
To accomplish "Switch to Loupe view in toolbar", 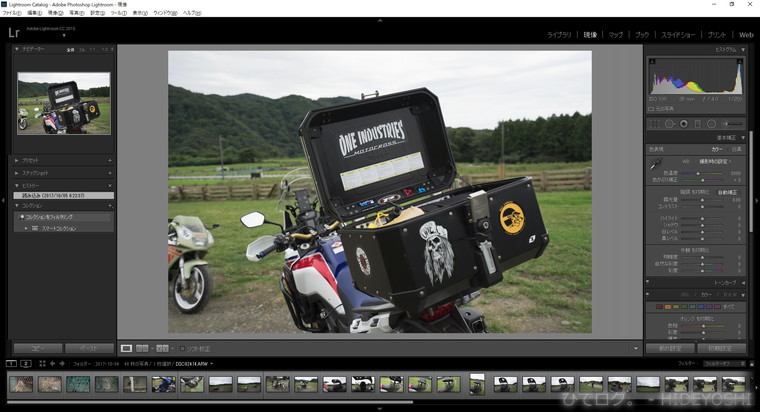I will [127, 349].
